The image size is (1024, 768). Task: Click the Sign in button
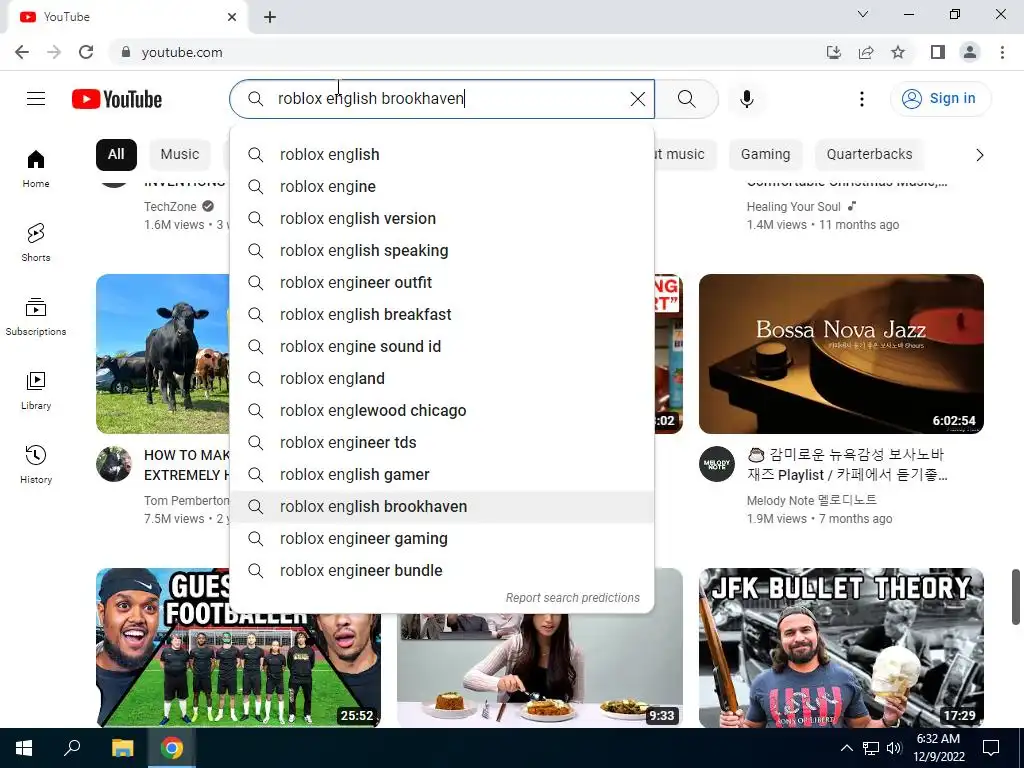click(x=940, y=99)
